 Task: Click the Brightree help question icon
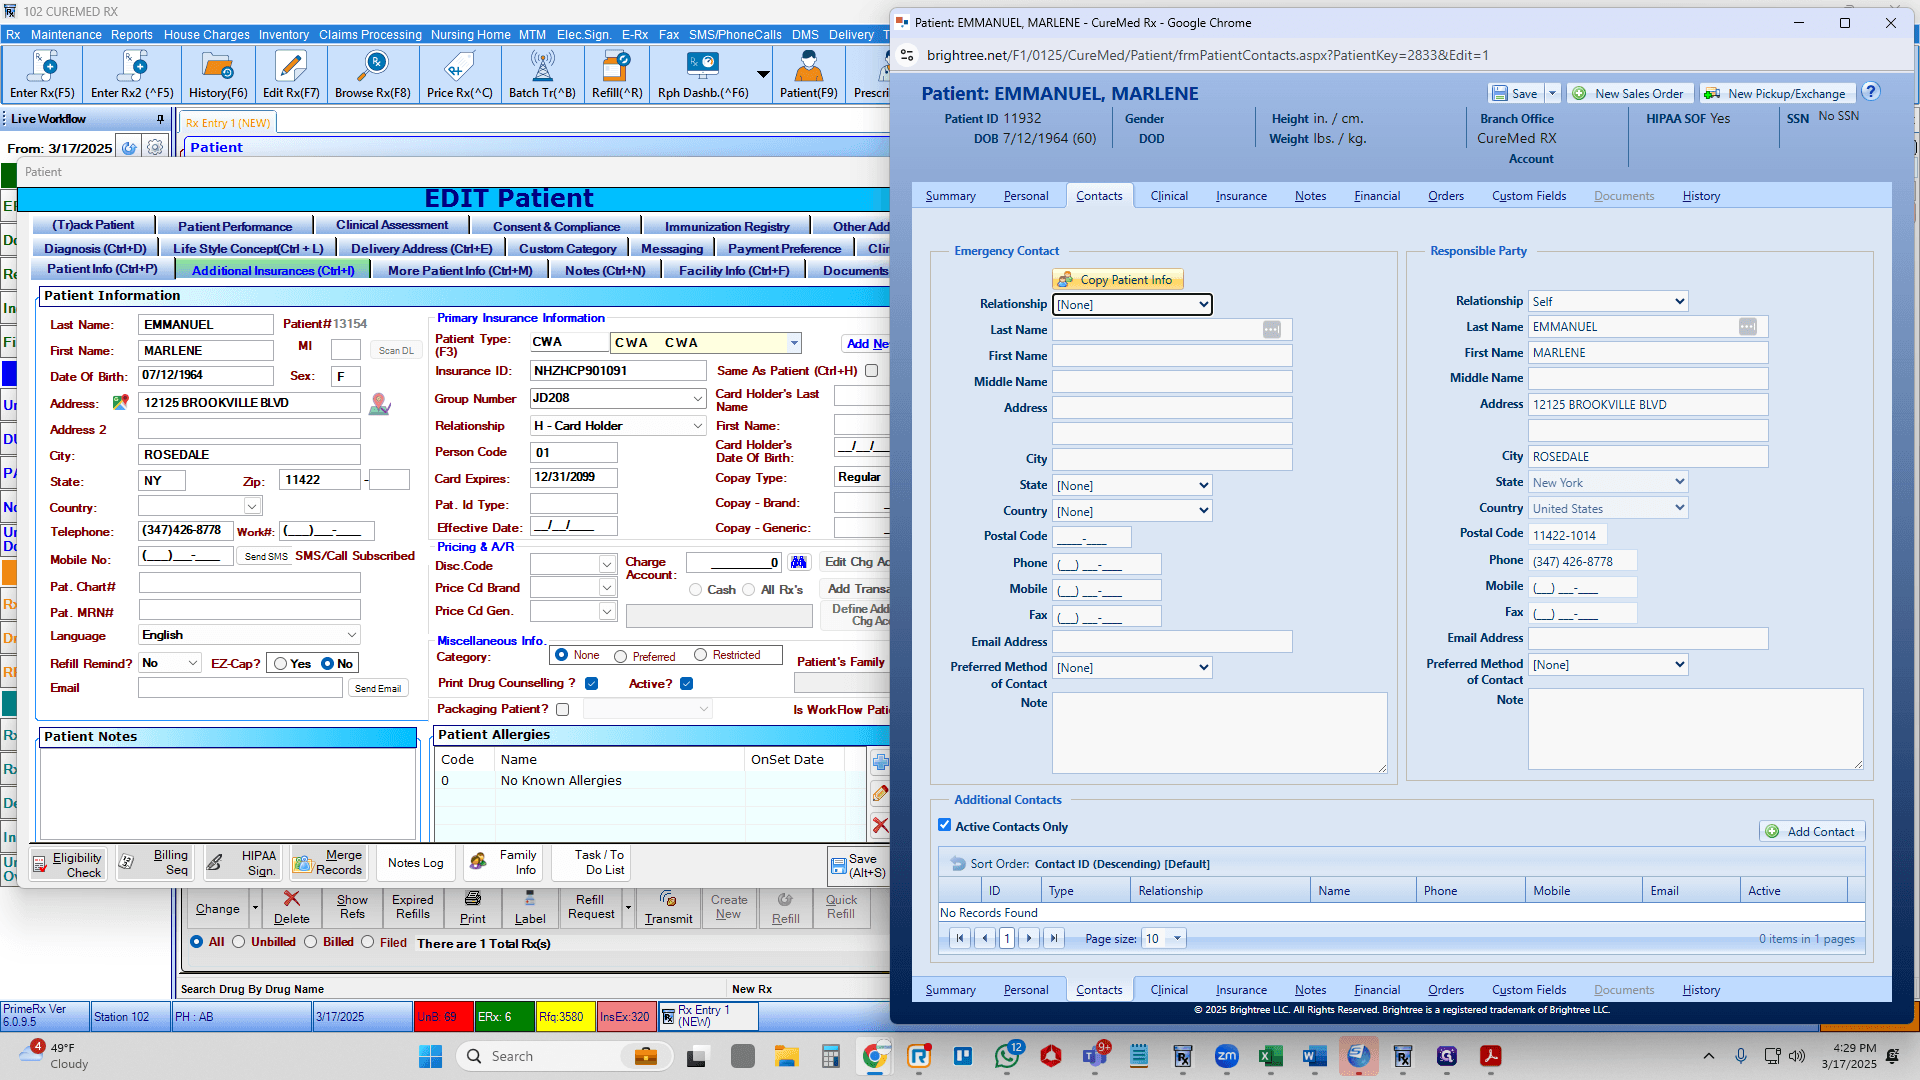pos(1871,92)
